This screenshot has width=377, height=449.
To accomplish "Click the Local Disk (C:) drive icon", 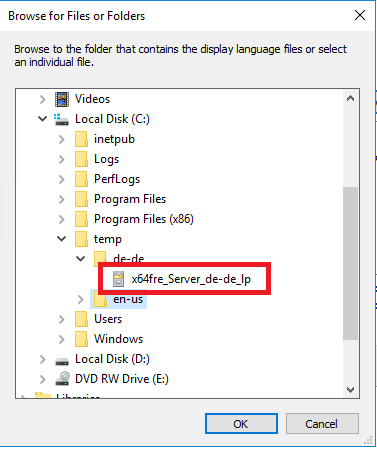I will [62, 119].
